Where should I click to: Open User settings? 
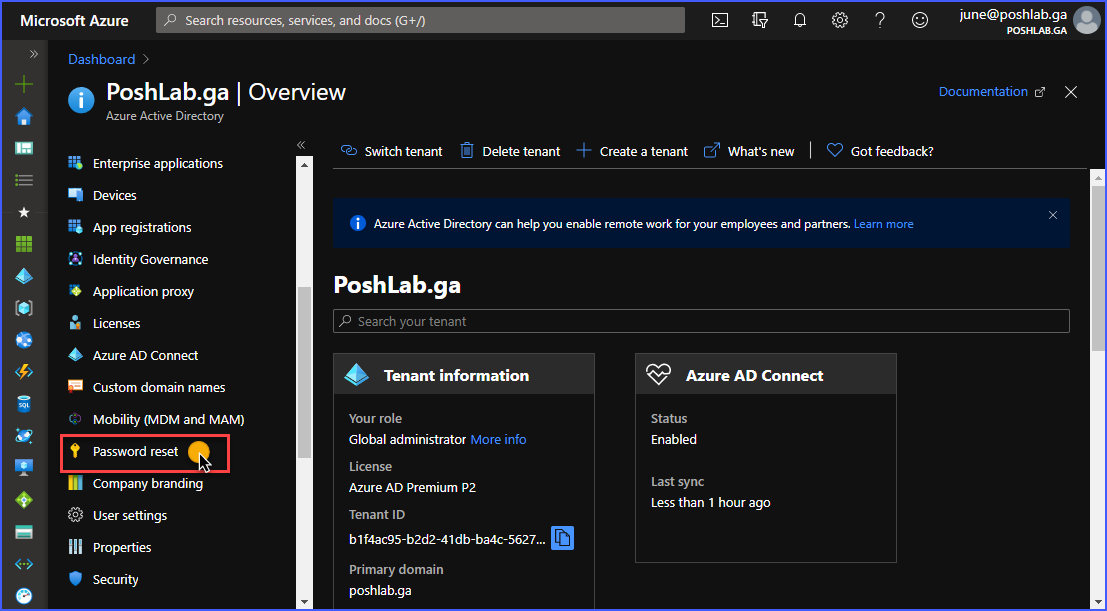coord(130,516)
